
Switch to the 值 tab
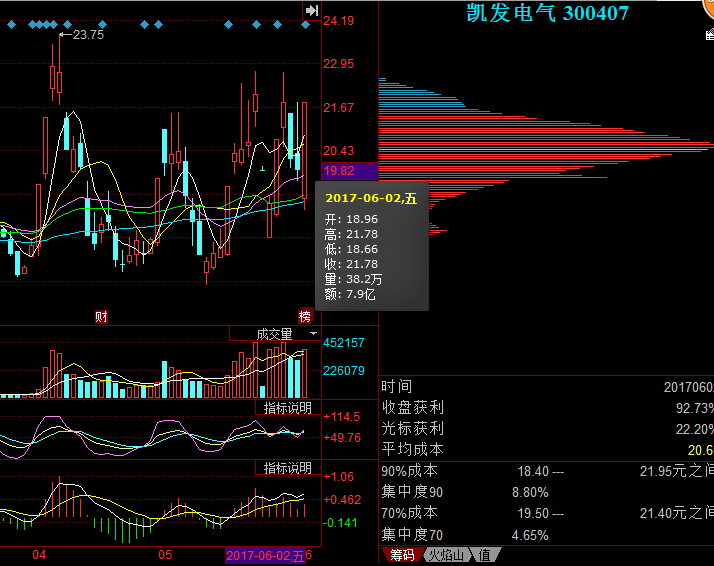[485, 555]
